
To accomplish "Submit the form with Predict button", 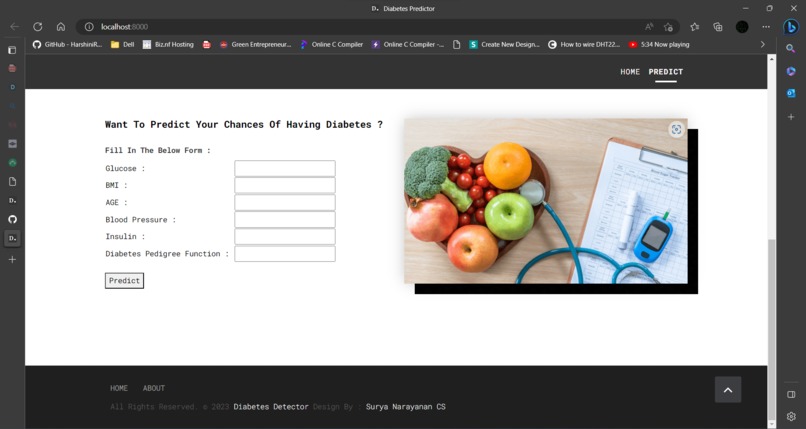I will tap(124, 281).
